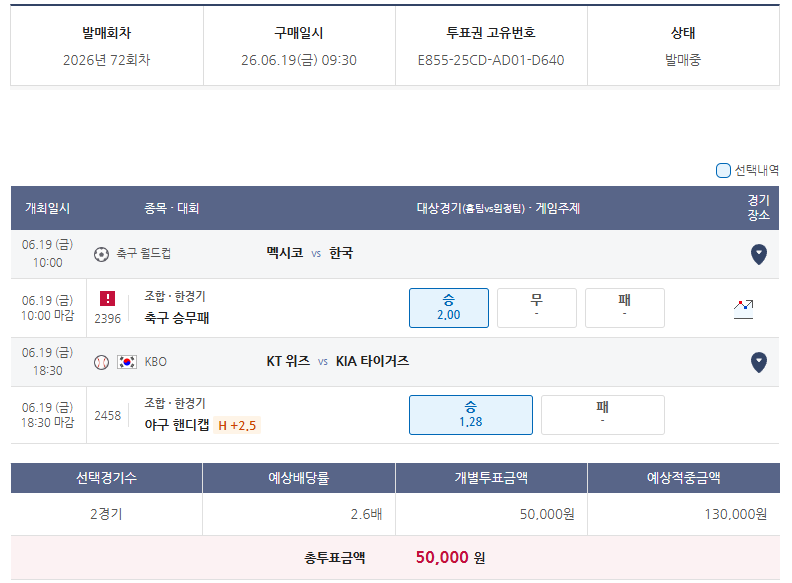Click the 종목 · 대회 column header

pyautogui.click(x=172, y=208)
